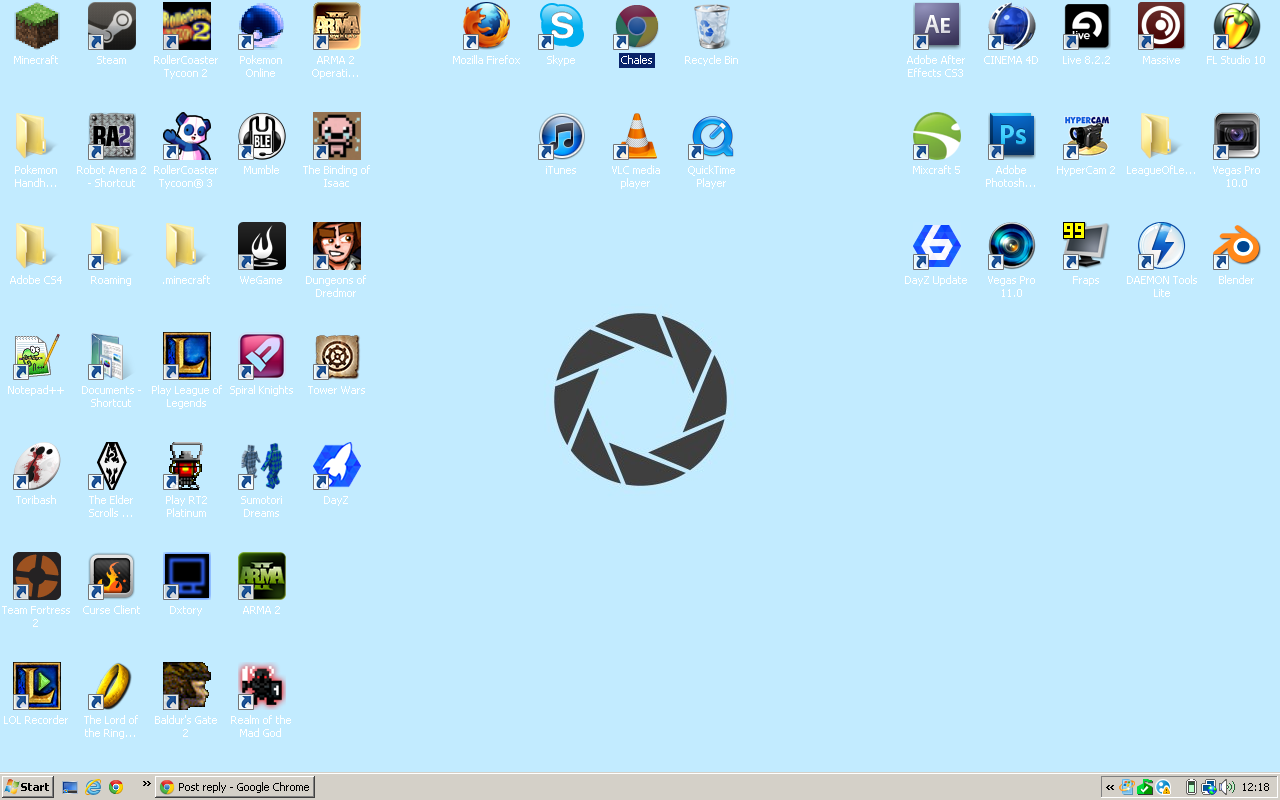Select the Vegas Pro 10.0 icon
The width and height of the screenshot is (1280, 800).
coord(1236,137)
